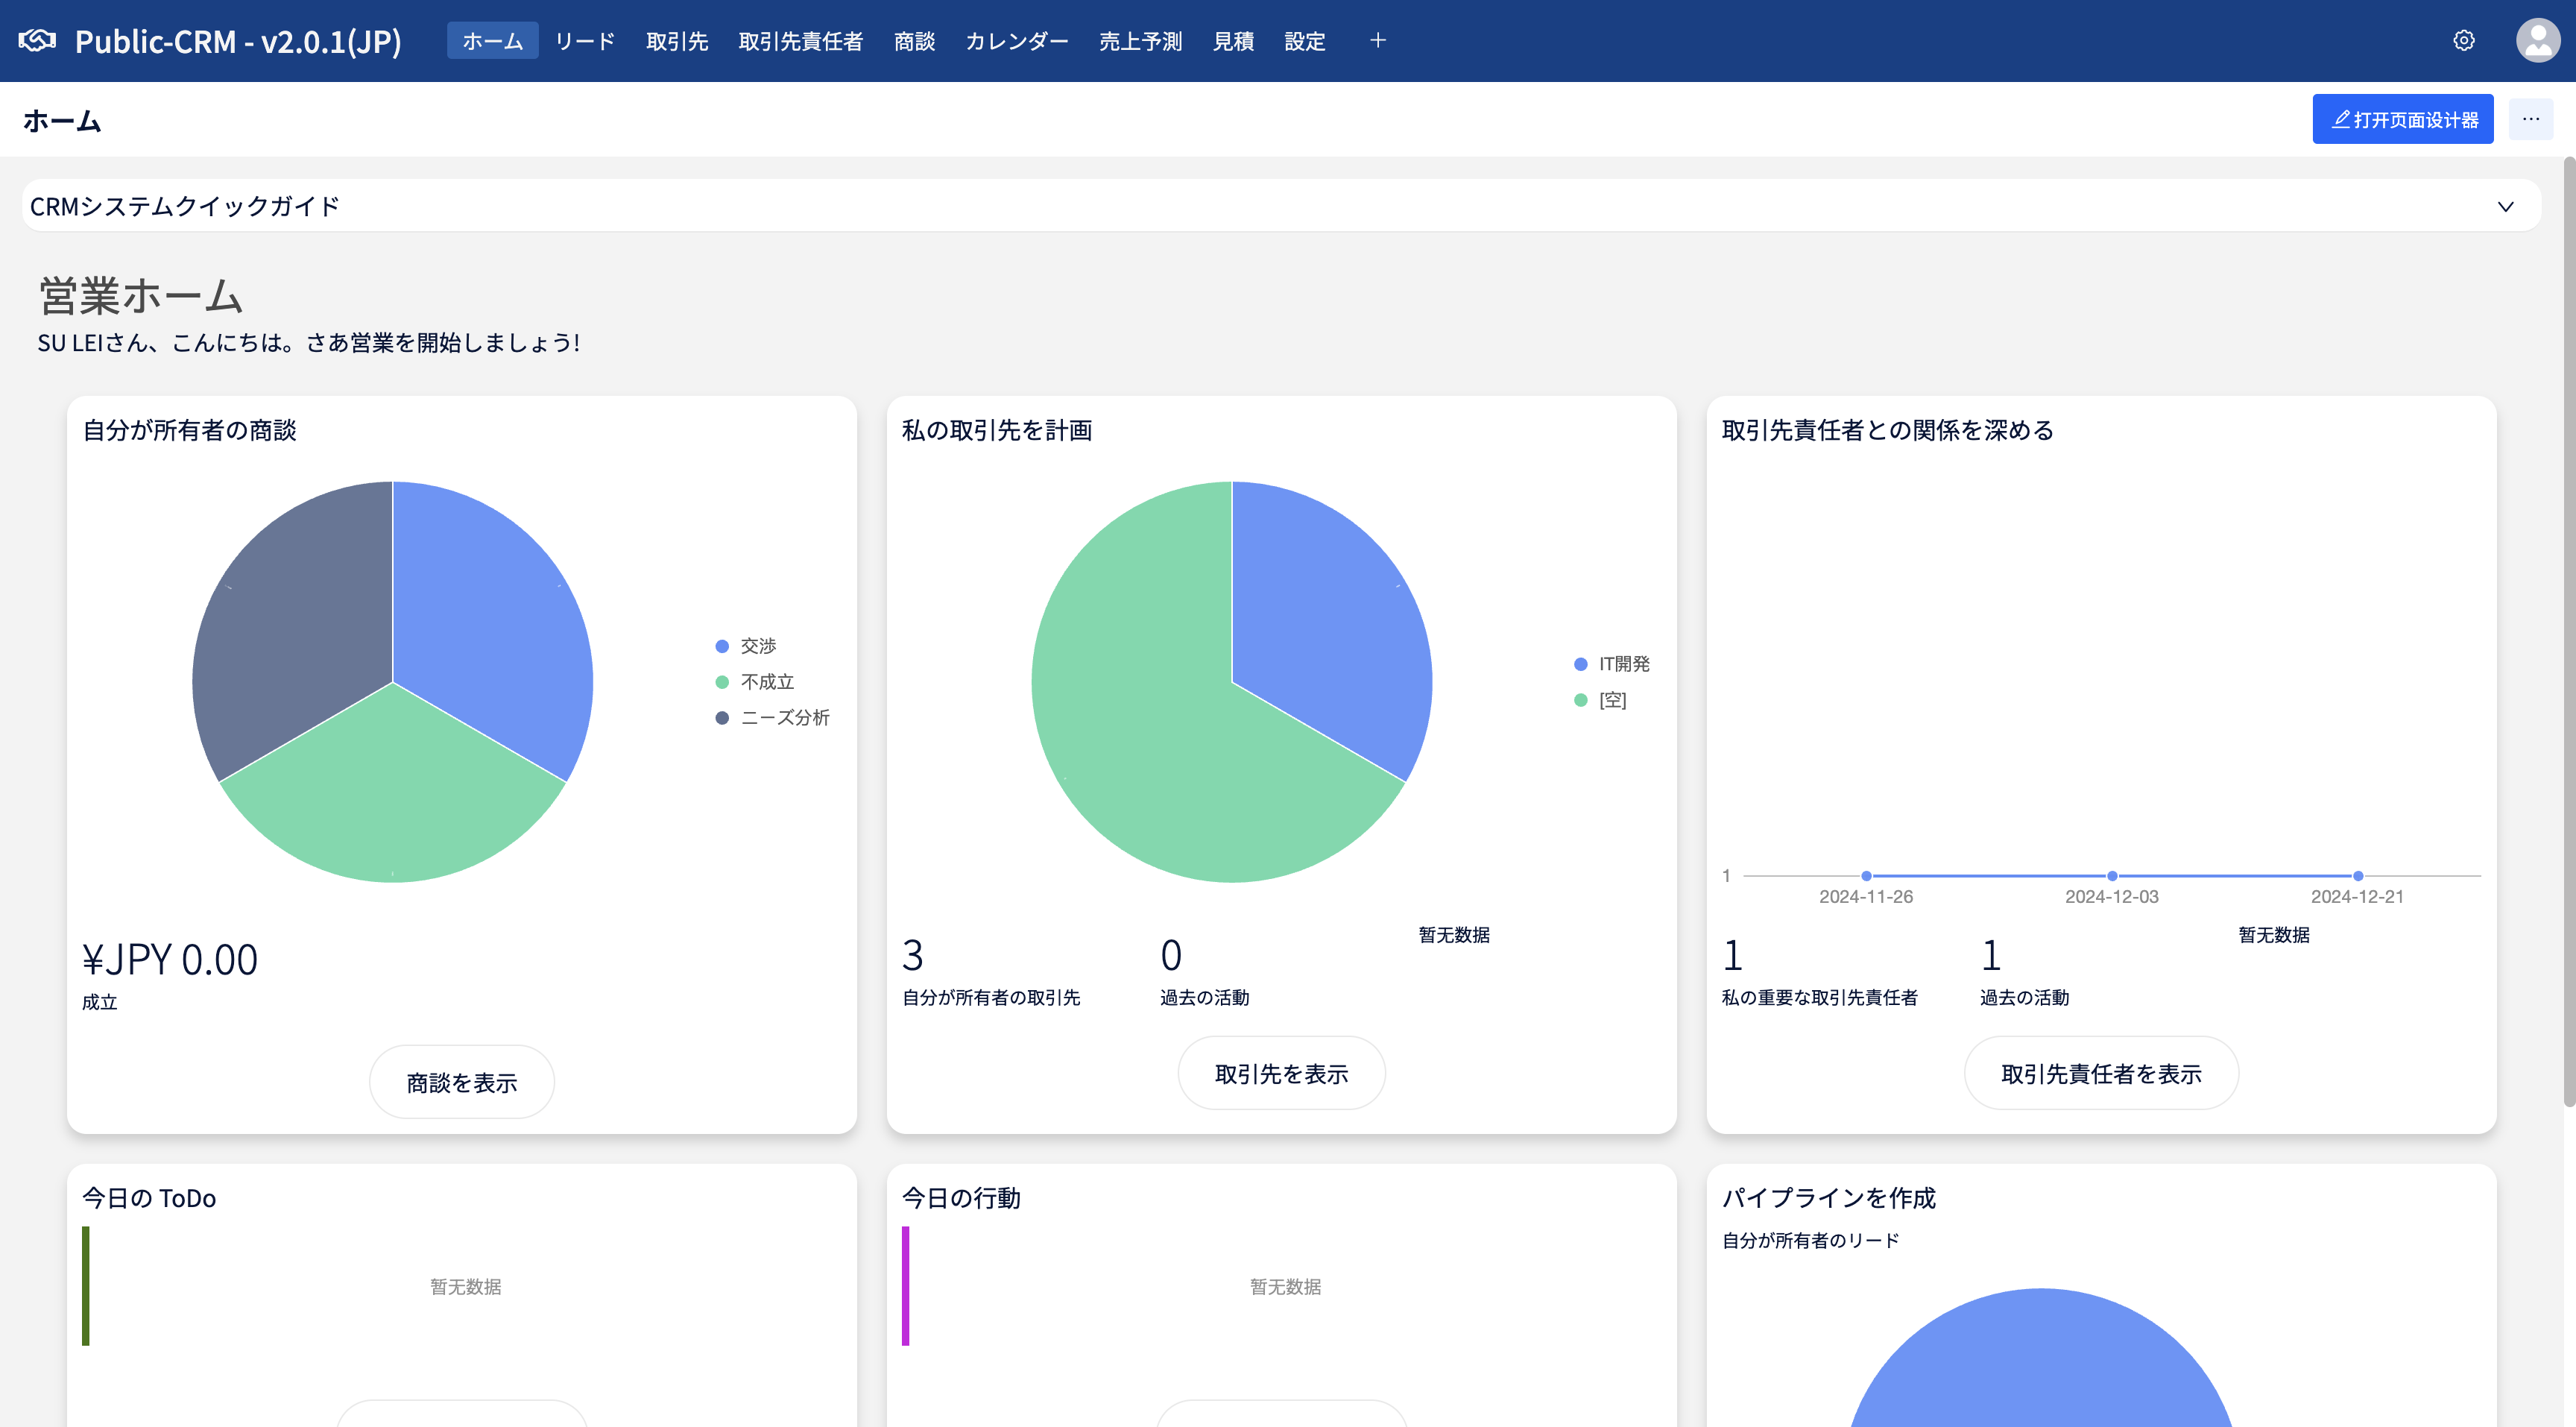2576x1427 pixels.
Task: Collapse the CRMシステムクイックガイド panel
Action: point(2505,206)
